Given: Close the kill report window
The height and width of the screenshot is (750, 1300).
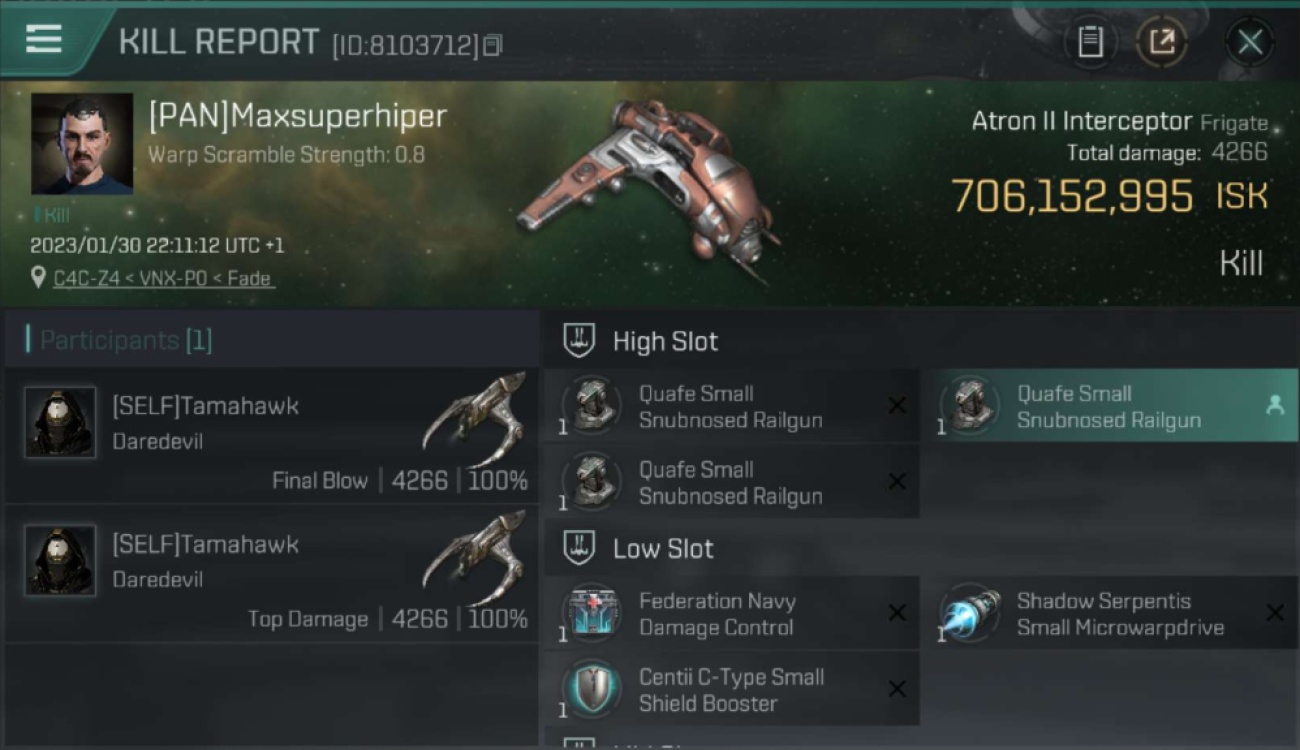Looking at the screenshot, I should [1250, 42].
